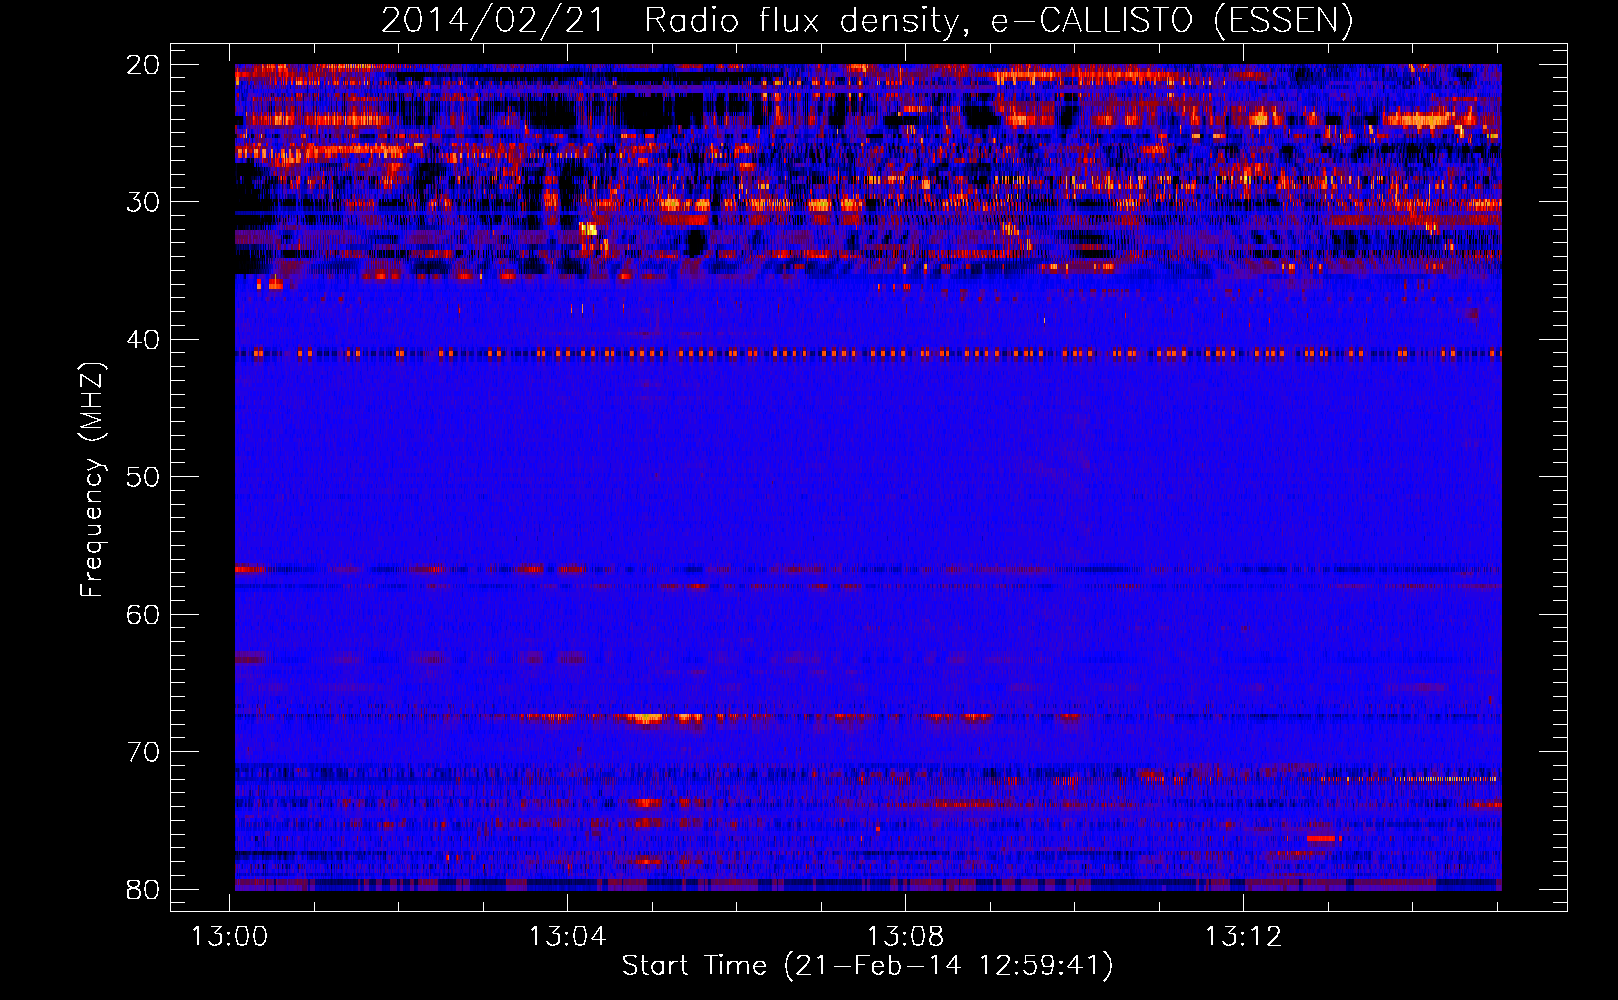Click the 30 MHz tick label
Viewport: 1618px width, 1000px height.
(144, 202)
